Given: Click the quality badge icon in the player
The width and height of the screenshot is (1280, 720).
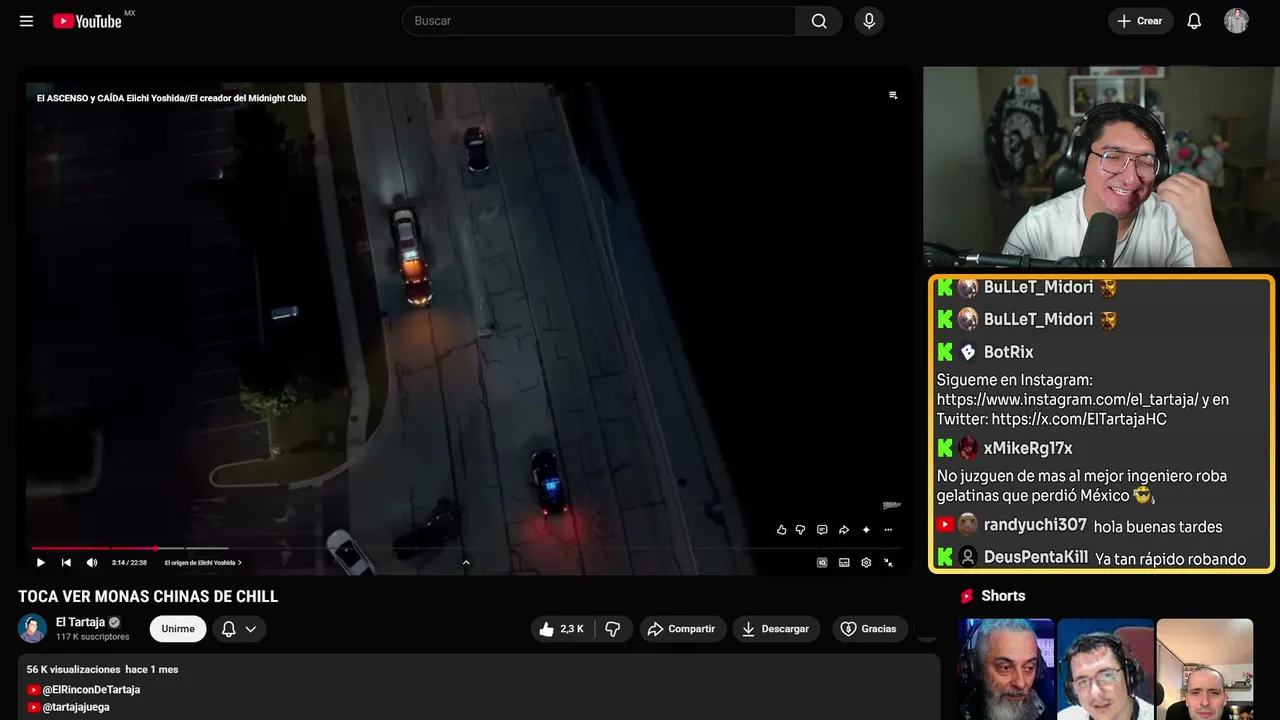Looking at the screenshot, I should (x=822, y=562).
